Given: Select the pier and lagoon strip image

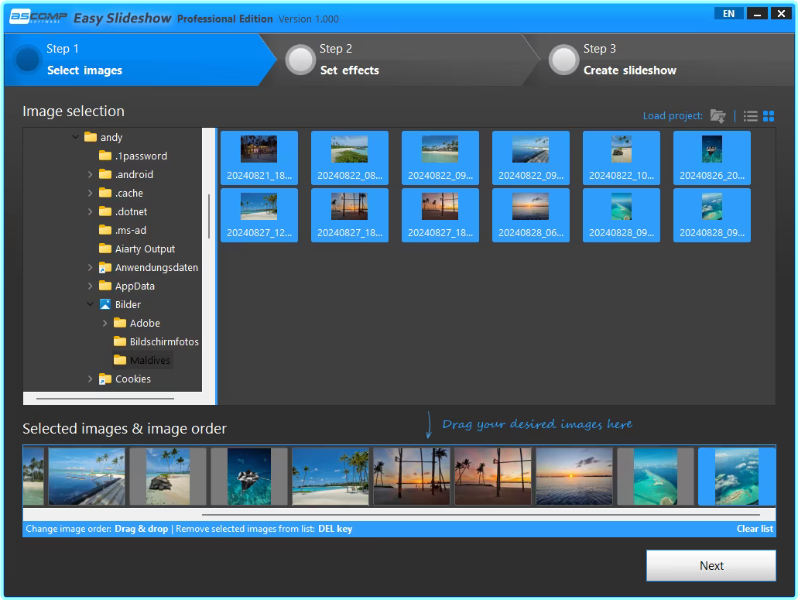Looking at the screenshot, I should tap(87, 476).
